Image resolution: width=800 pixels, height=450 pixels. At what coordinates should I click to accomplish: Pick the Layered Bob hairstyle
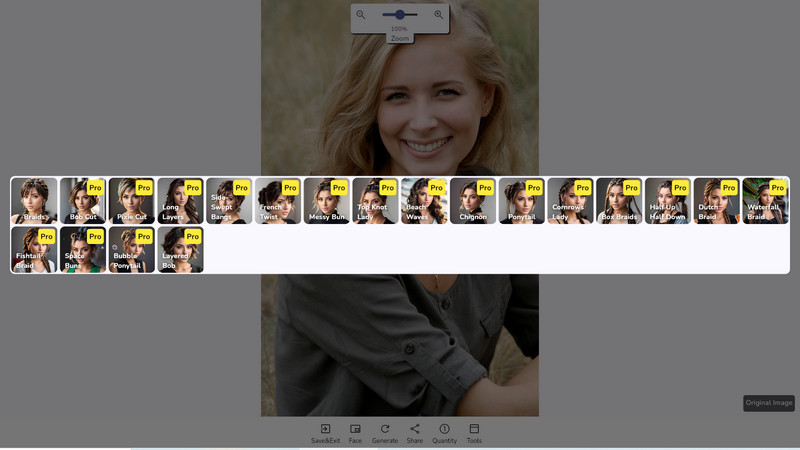180,249
